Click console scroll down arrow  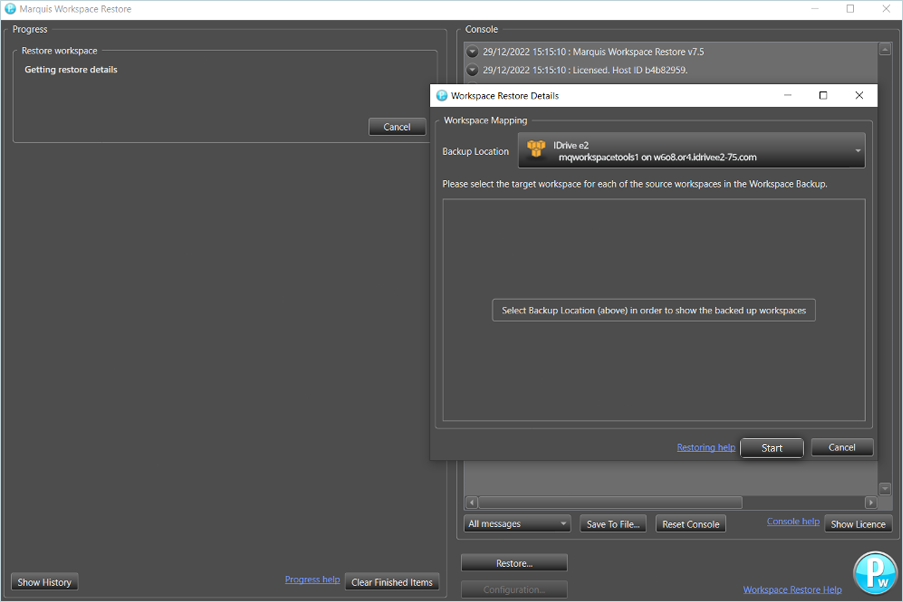(885, 489)
